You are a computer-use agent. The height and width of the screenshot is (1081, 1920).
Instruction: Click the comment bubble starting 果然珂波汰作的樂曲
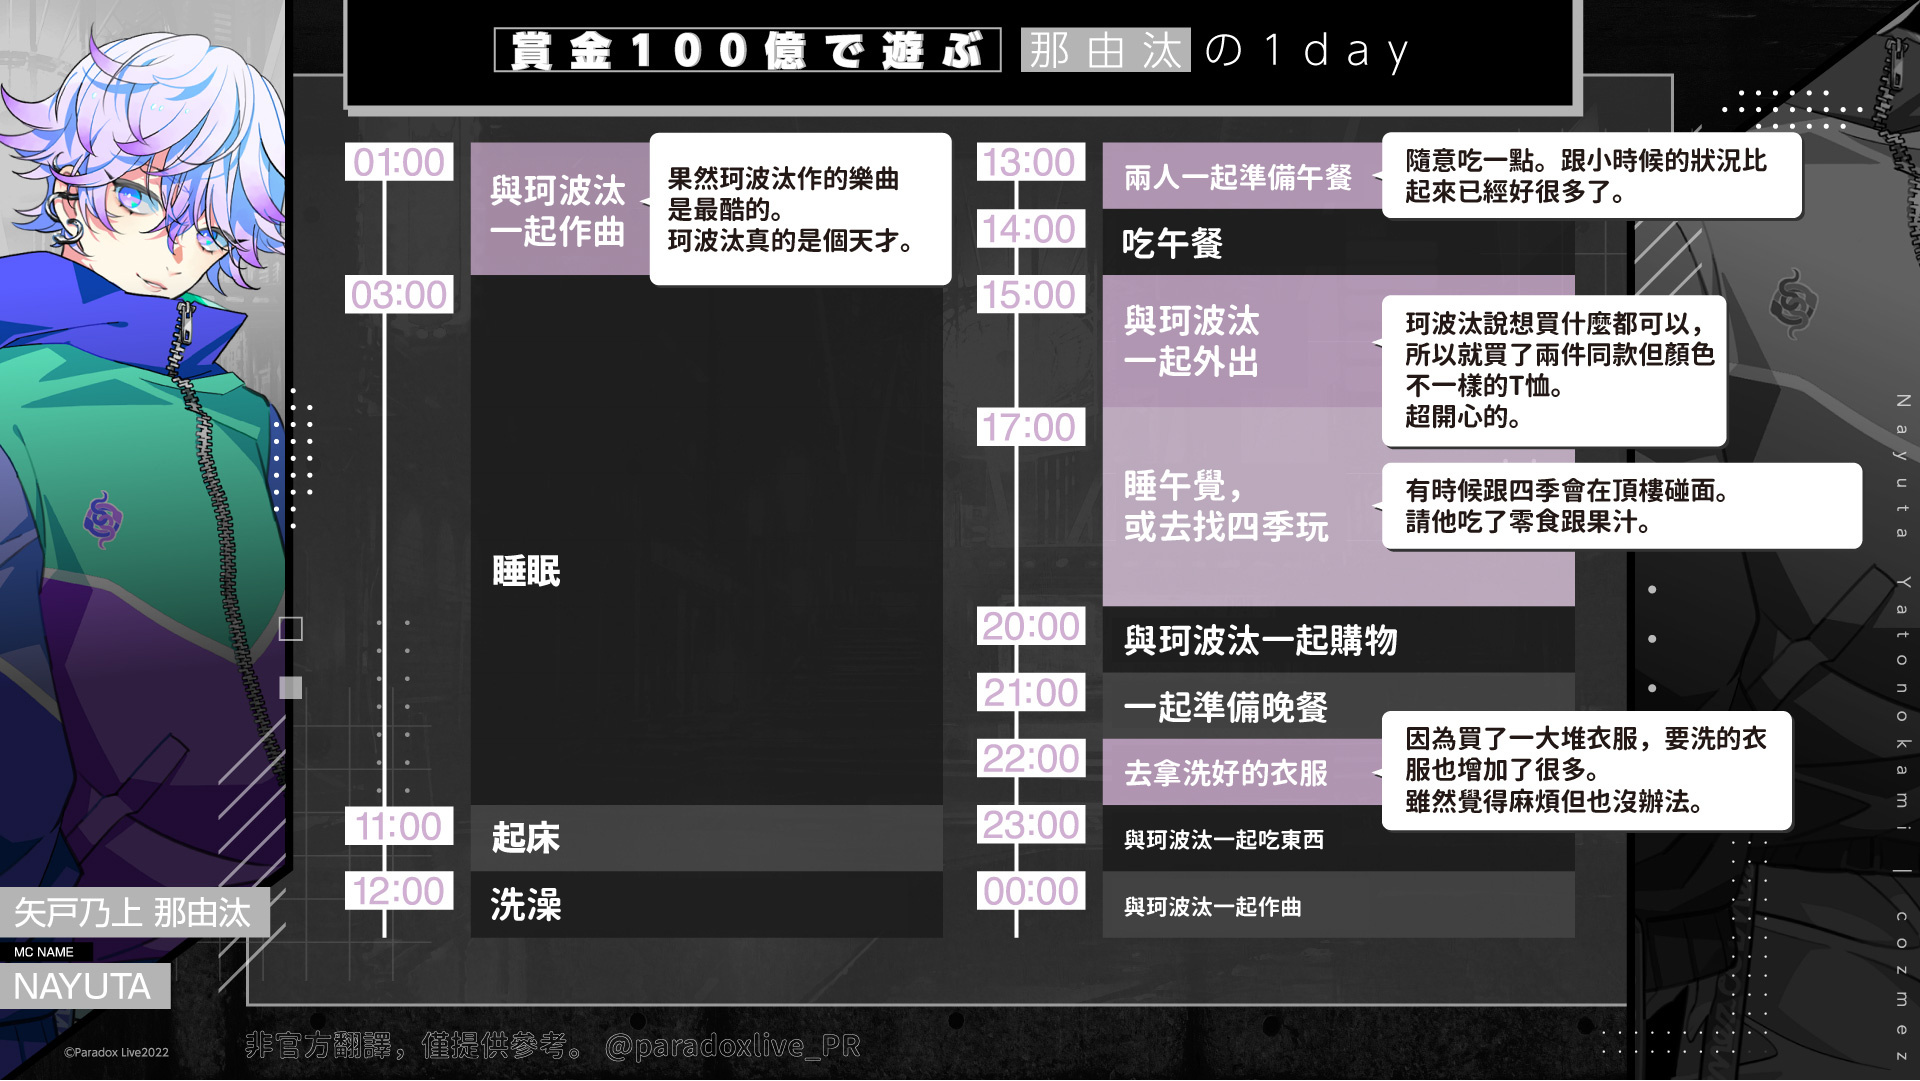click(x=800, y=209)
